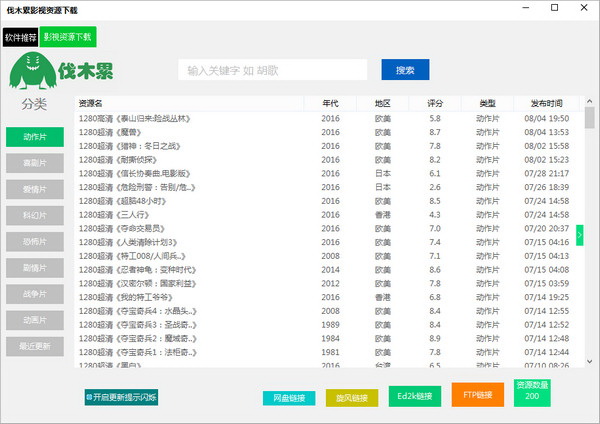The image size is (600, 424).
Task: Select the 喜剧片 category
Action: (x=35, y=163)
